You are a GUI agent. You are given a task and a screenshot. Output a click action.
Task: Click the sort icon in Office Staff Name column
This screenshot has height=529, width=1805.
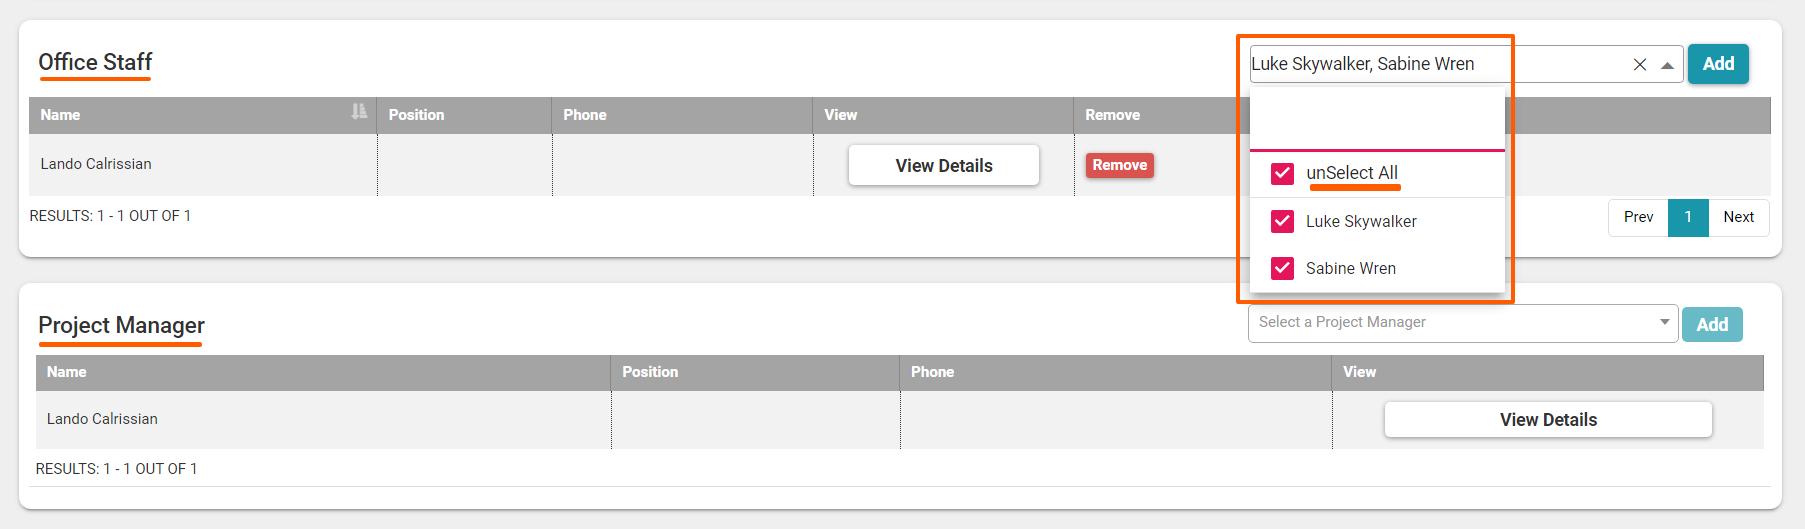click(x=359, y=112)
